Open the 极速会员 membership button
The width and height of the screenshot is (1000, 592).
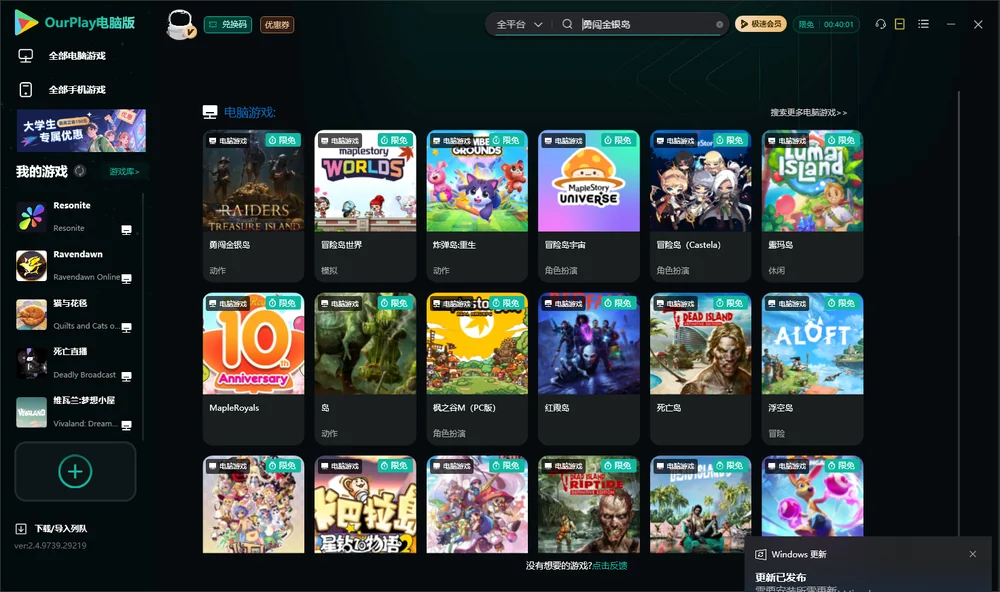click(760, 24)
